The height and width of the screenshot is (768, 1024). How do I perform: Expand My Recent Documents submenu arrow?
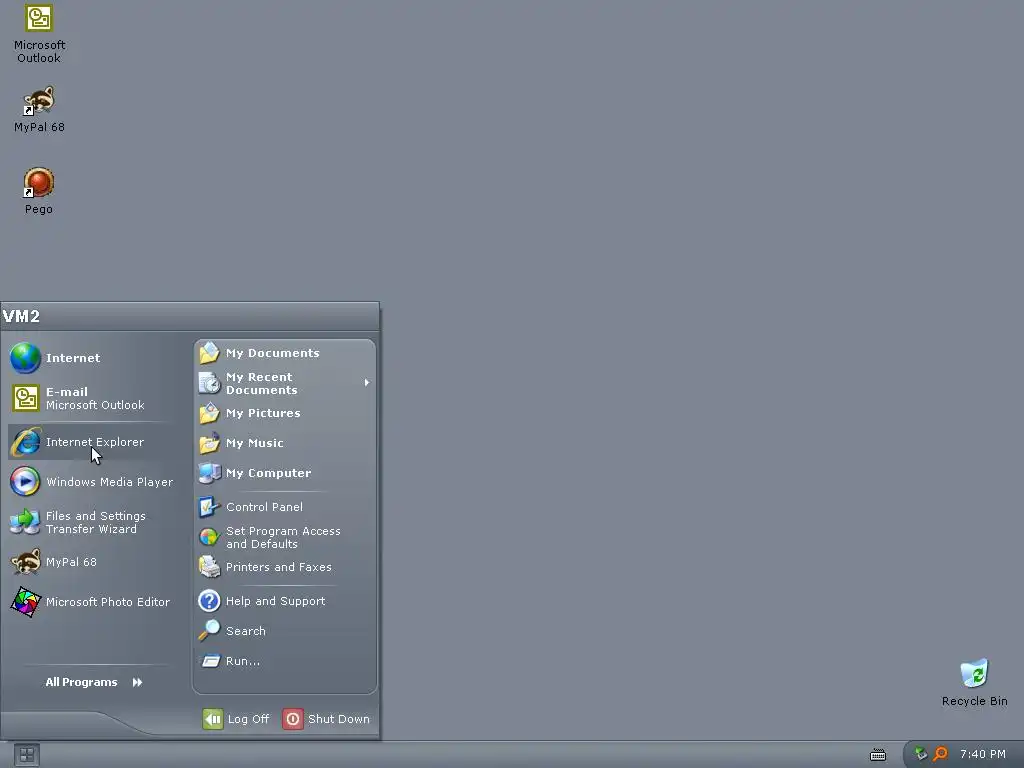367,383
